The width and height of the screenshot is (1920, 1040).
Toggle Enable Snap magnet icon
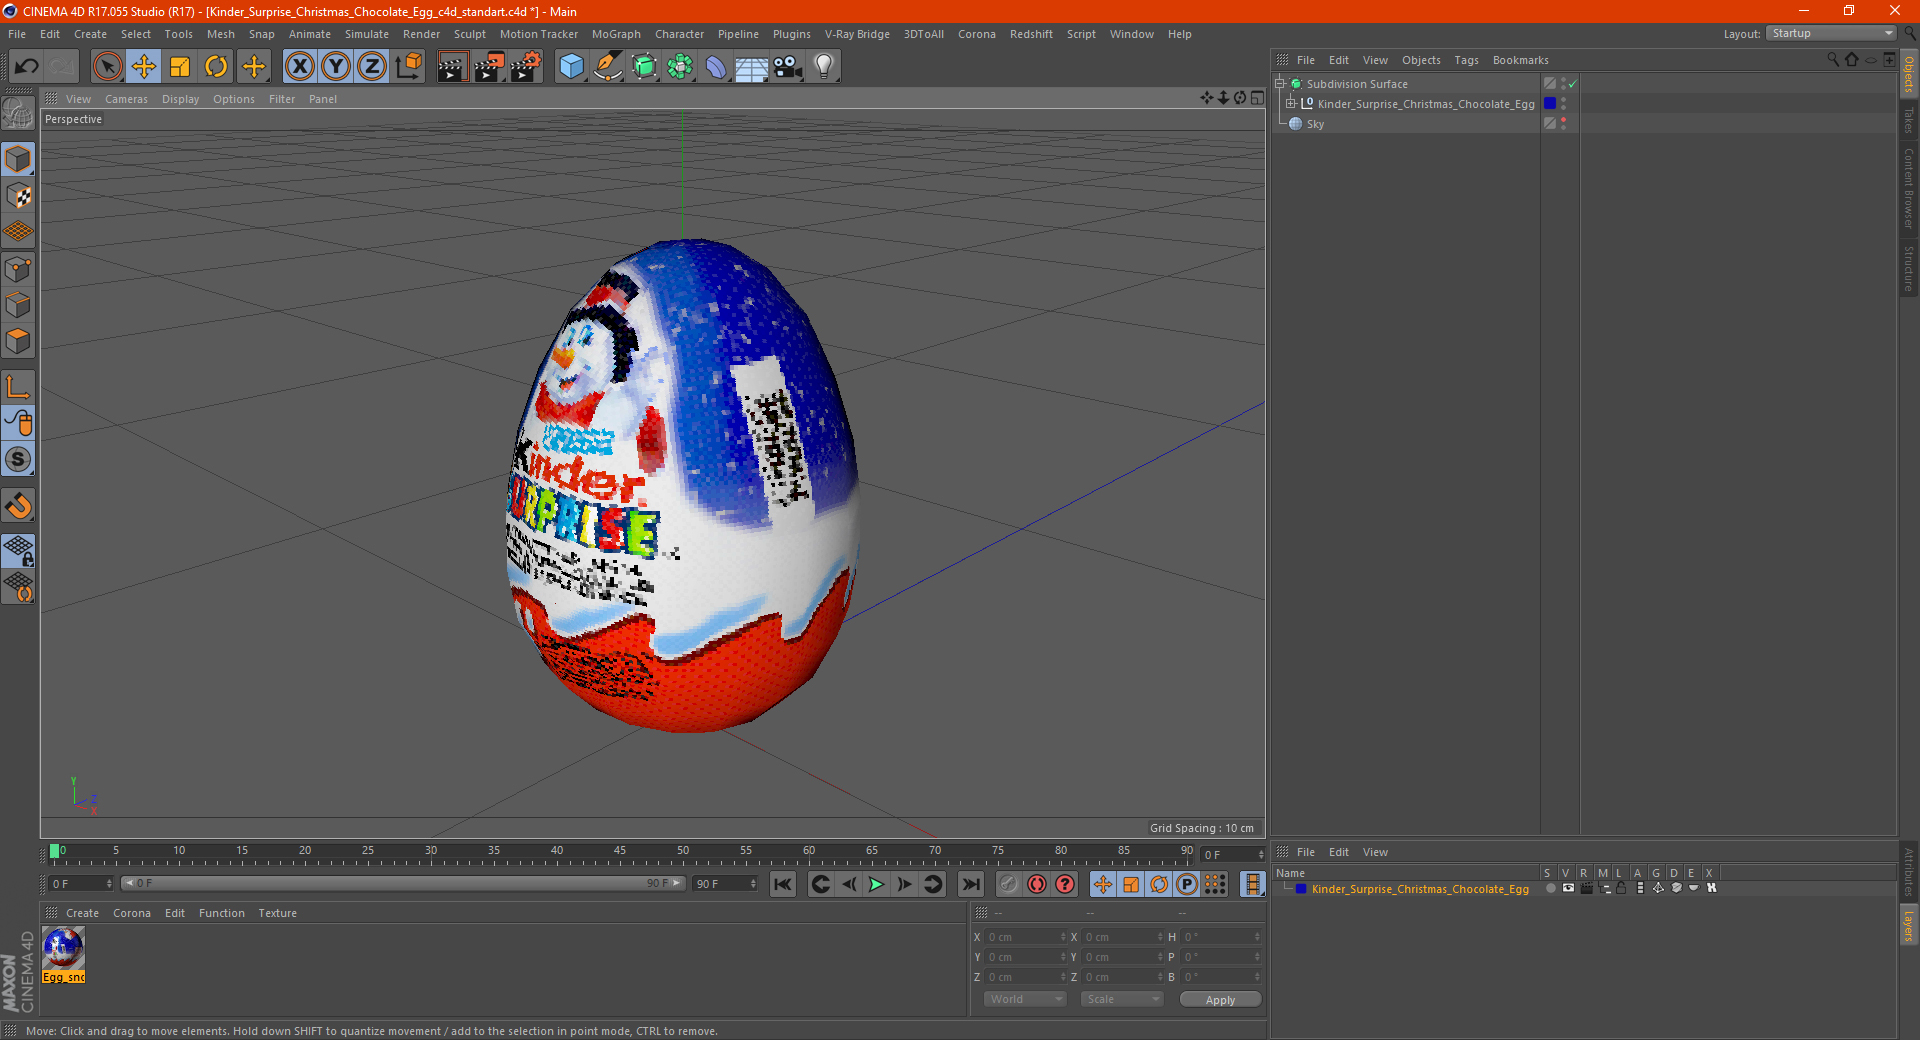(18, 506)
